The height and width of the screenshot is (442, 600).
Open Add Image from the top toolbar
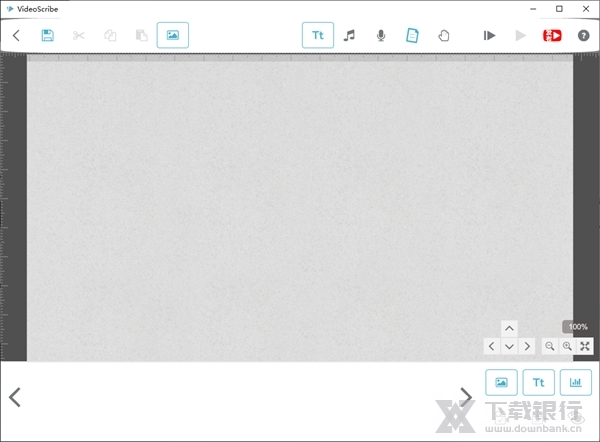coord(173,35)
